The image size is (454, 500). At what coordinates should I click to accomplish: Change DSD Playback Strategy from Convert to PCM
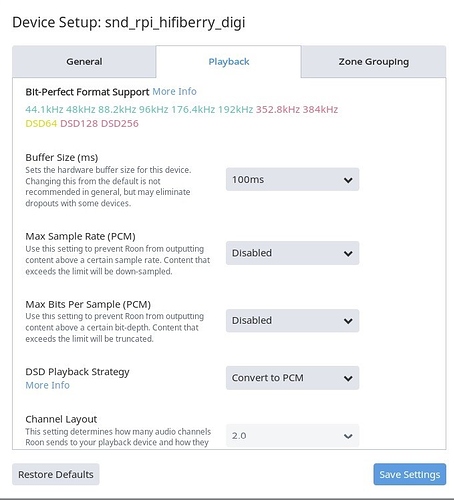point(292,378)
